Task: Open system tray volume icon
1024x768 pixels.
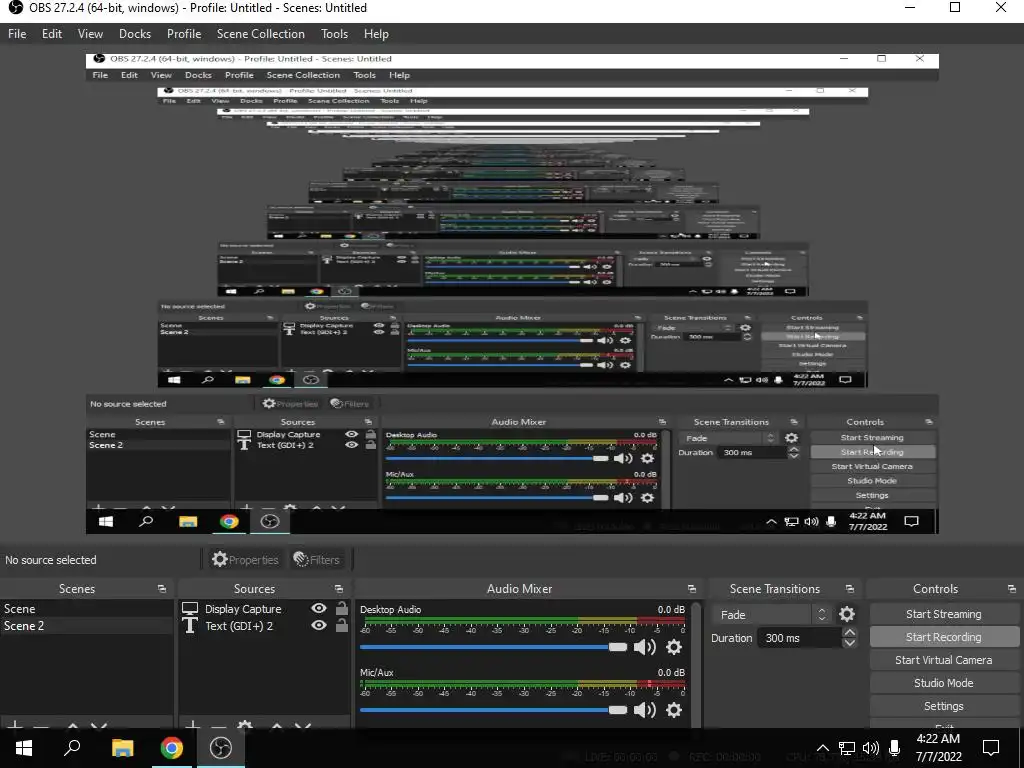Action: tap(871, 748)
